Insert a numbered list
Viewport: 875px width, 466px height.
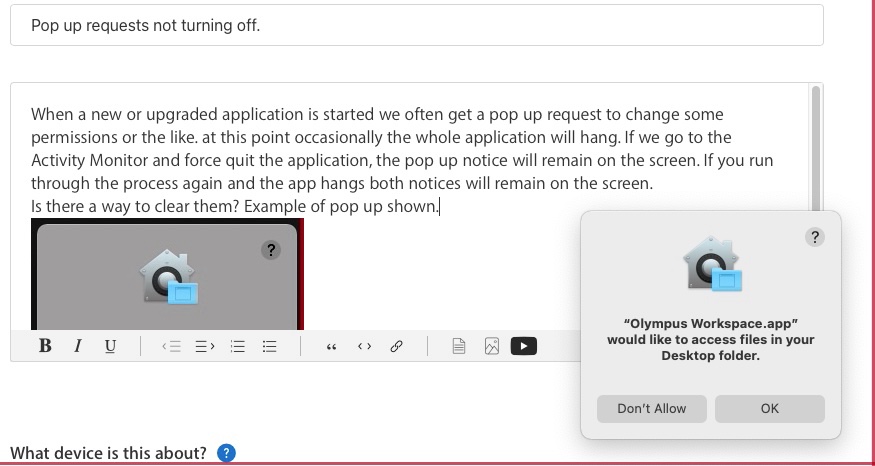238,347
